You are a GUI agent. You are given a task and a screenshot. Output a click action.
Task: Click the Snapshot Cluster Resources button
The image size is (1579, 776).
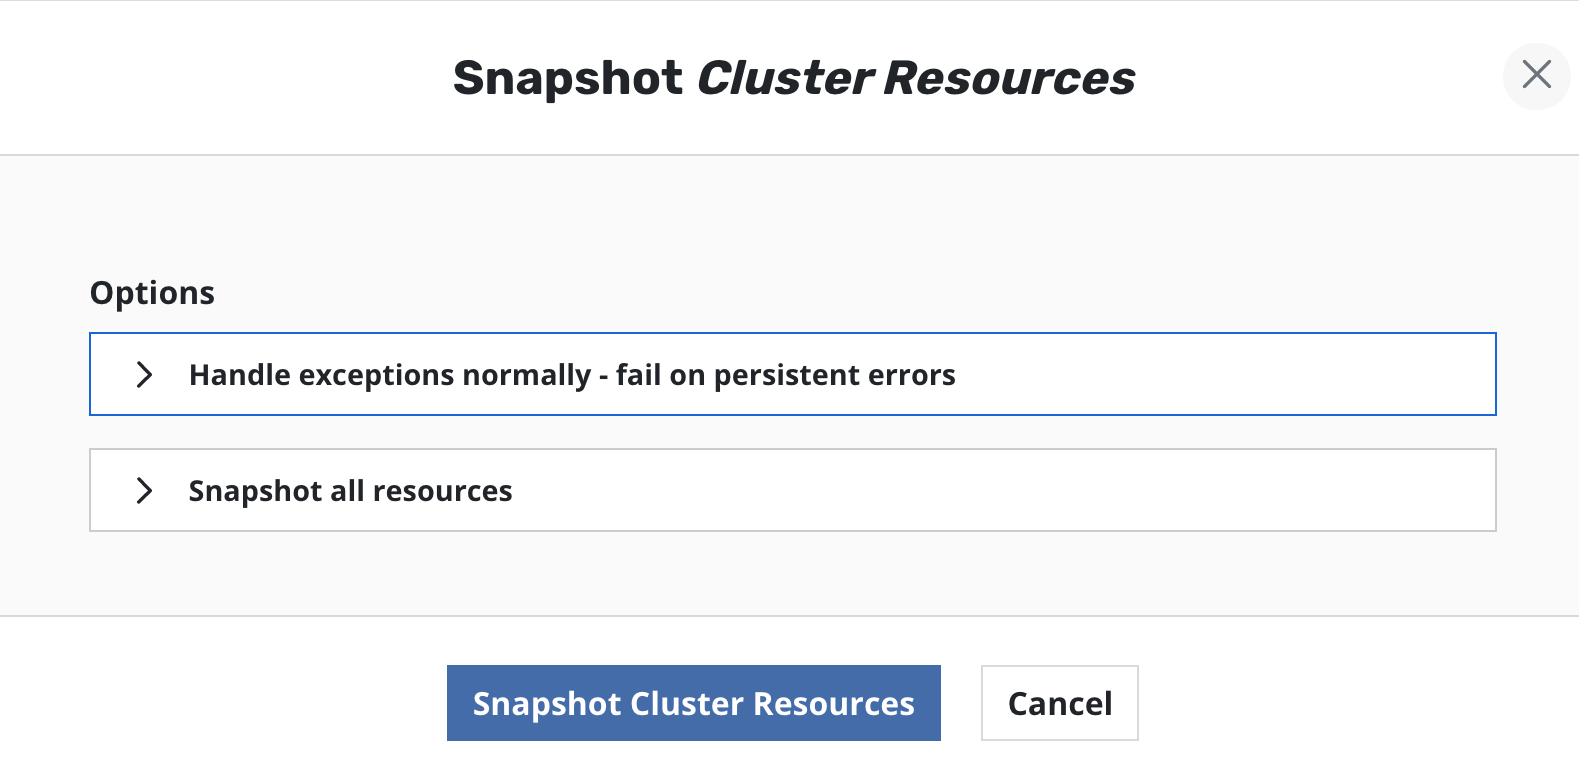[x=693, y=703]
